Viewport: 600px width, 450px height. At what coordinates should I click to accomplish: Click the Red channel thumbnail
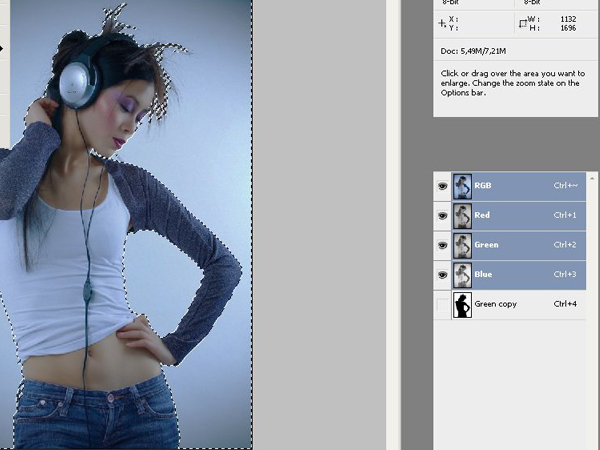[462, 216]
